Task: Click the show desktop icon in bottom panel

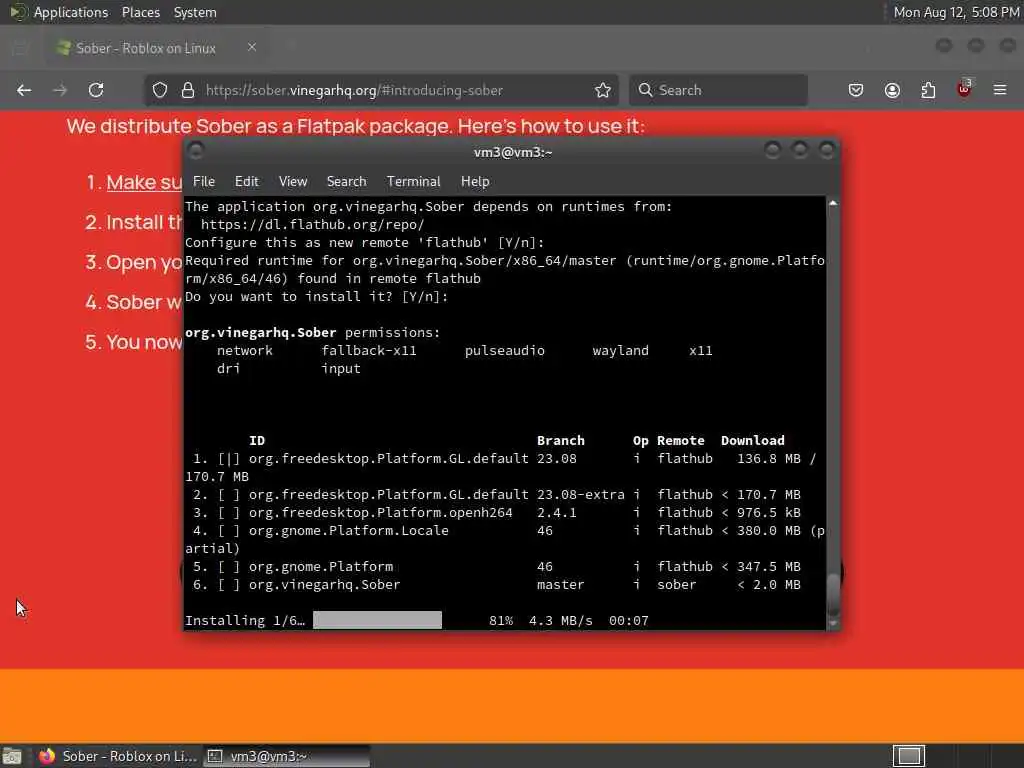Action: point(12,756)
